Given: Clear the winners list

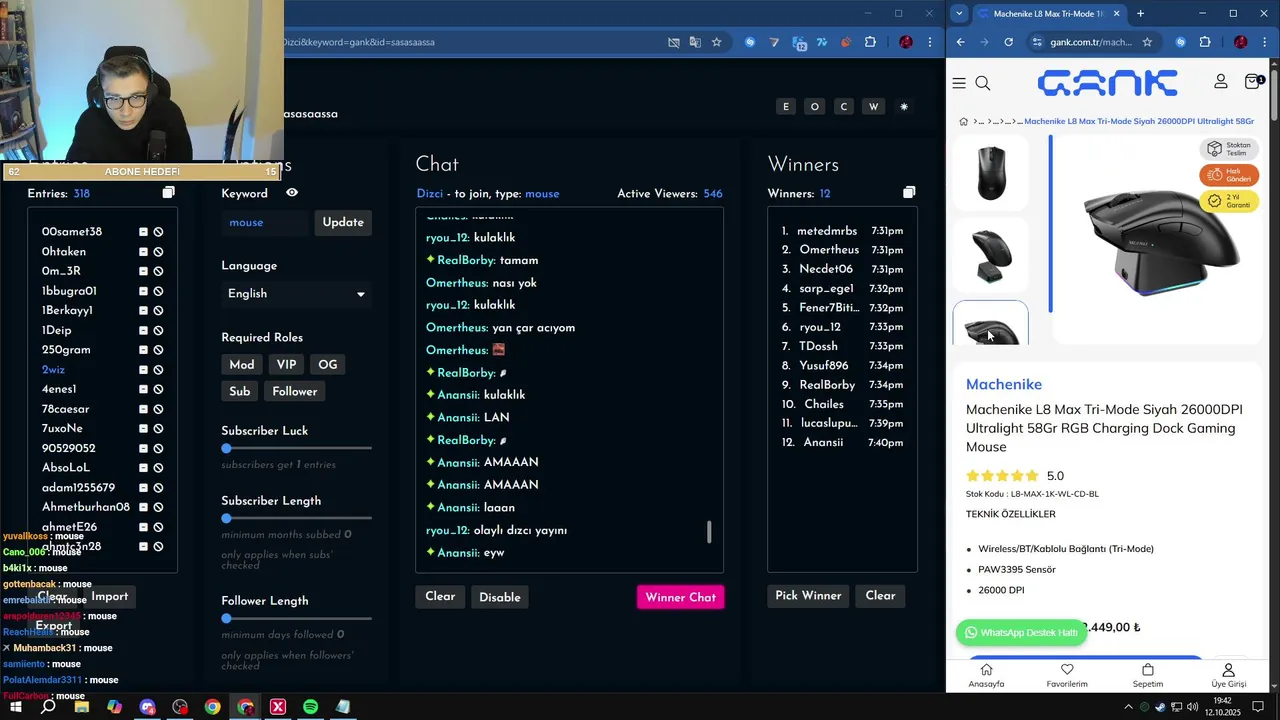Looking at the screenshot, I should 881,596.
